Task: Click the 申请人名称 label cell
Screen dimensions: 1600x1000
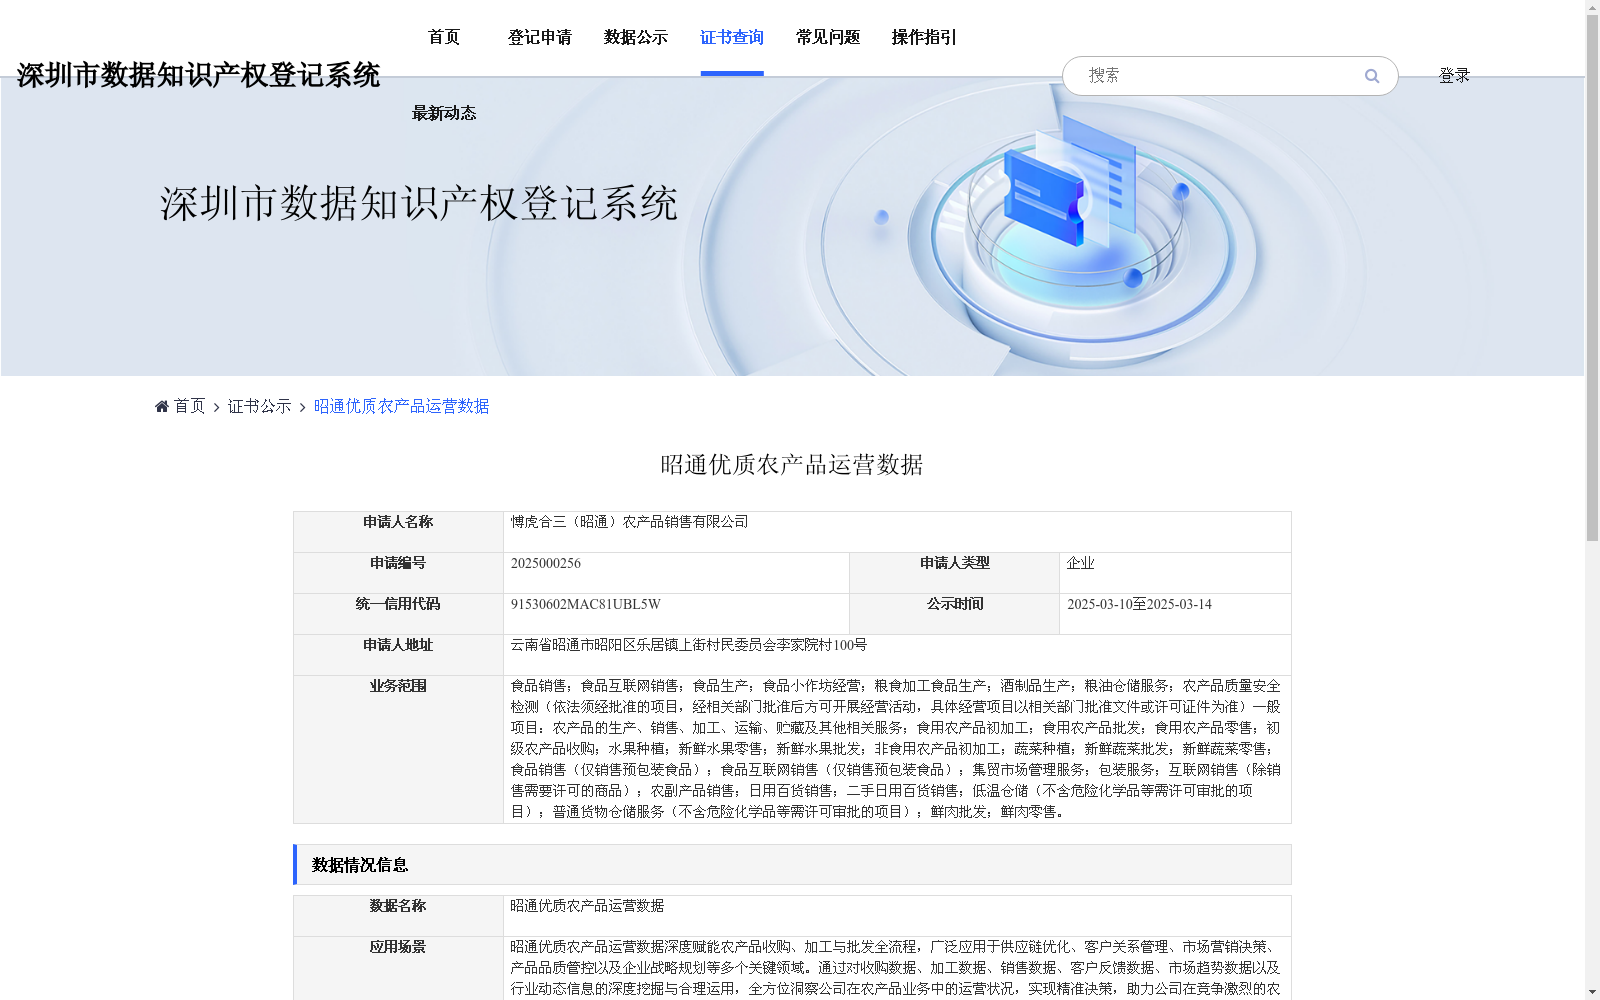Action: pyautogui.click(x=398, y=532)
